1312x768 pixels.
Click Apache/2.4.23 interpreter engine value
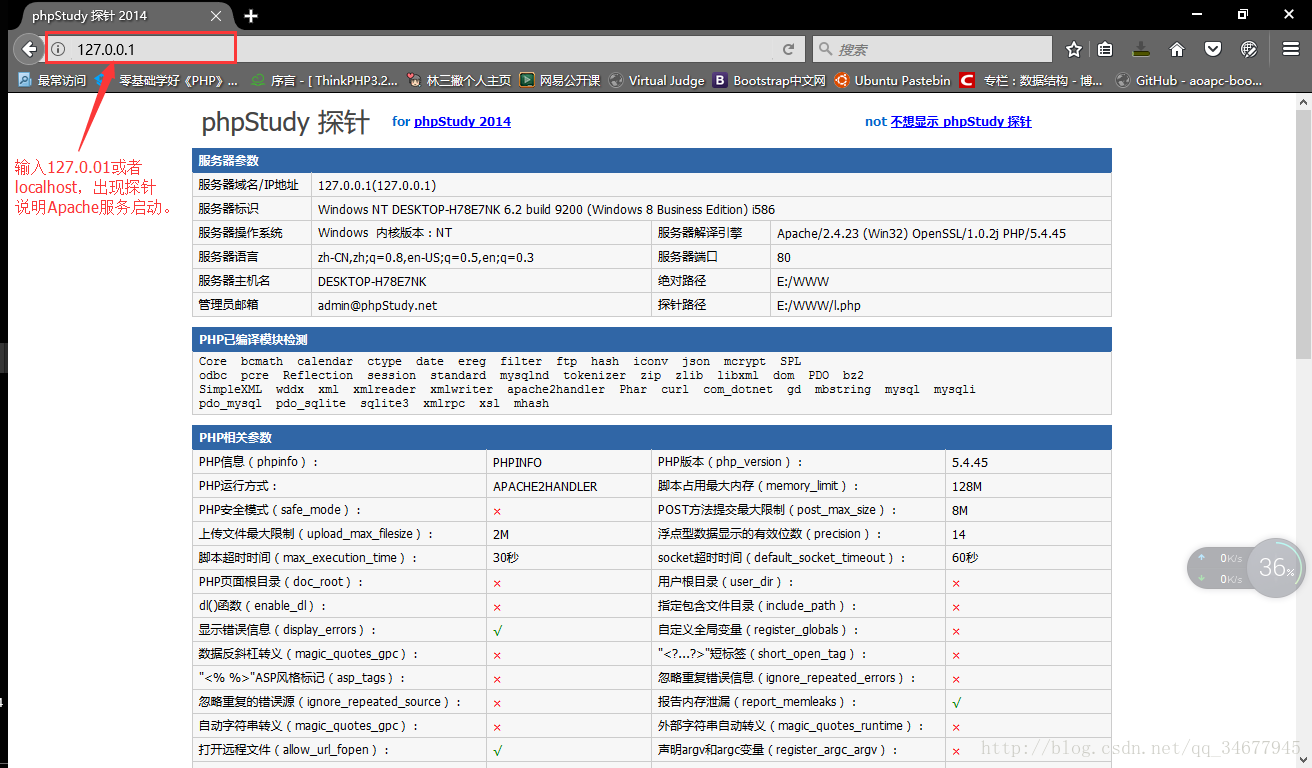point(921,233)
